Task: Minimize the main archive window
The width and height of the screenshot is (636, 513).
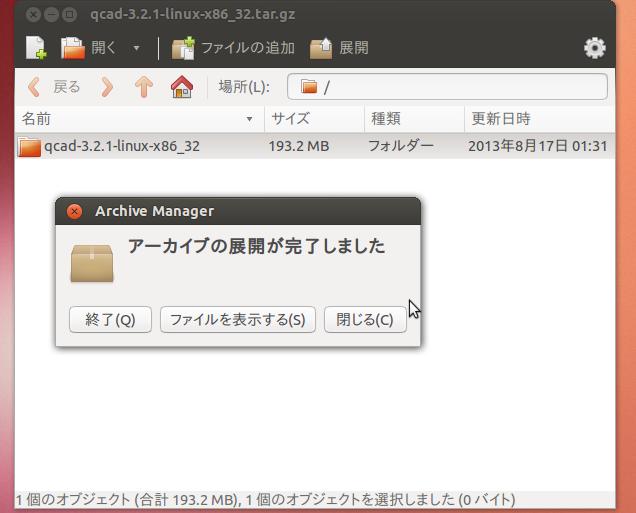Action: coord(52,15)
